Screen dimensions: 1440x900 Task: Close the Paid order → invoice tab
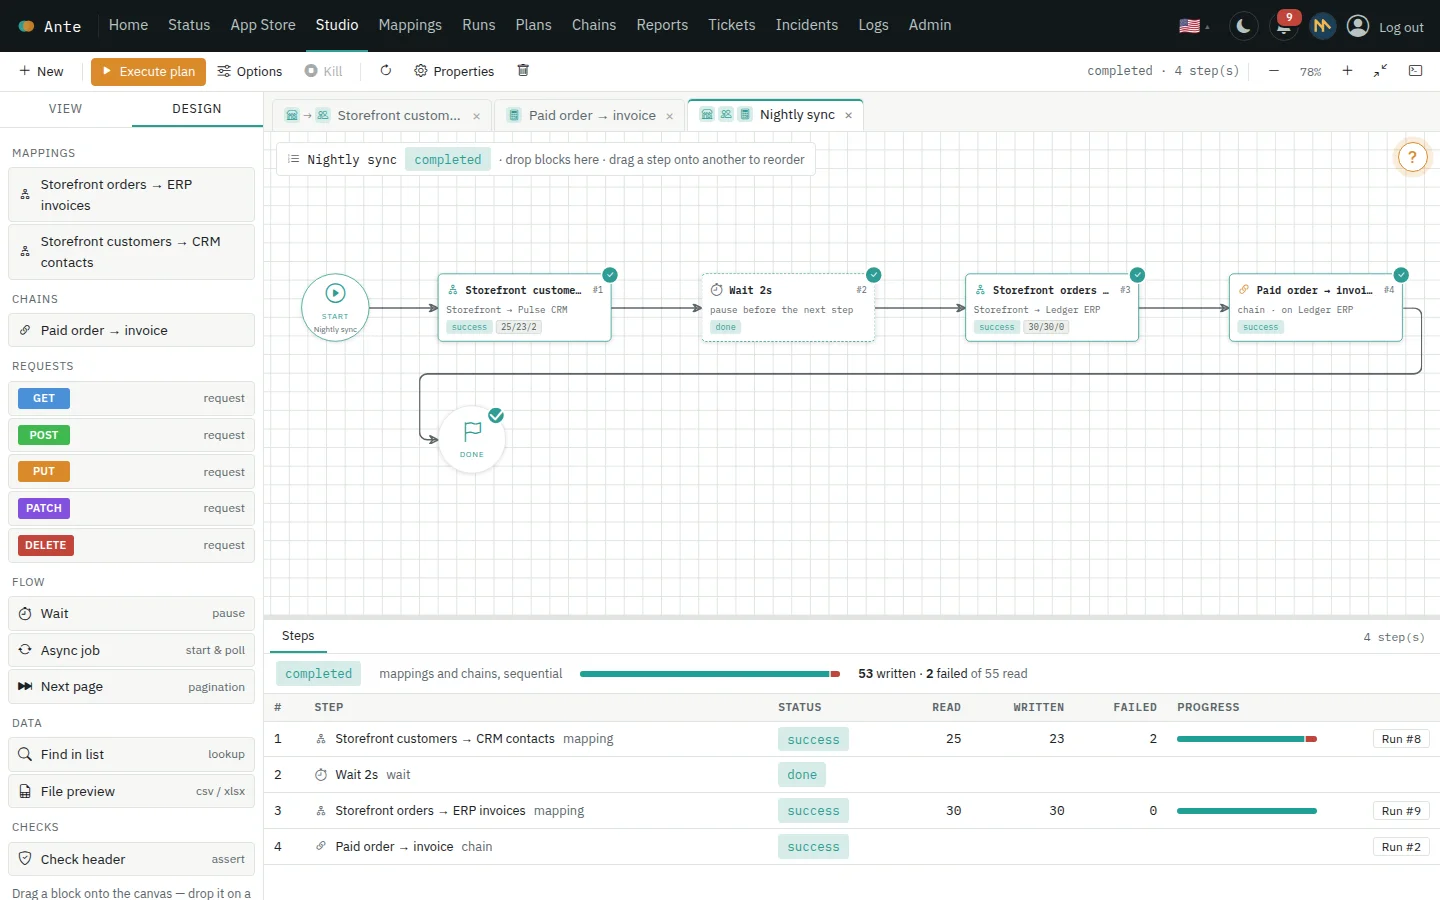coord(670,116)
